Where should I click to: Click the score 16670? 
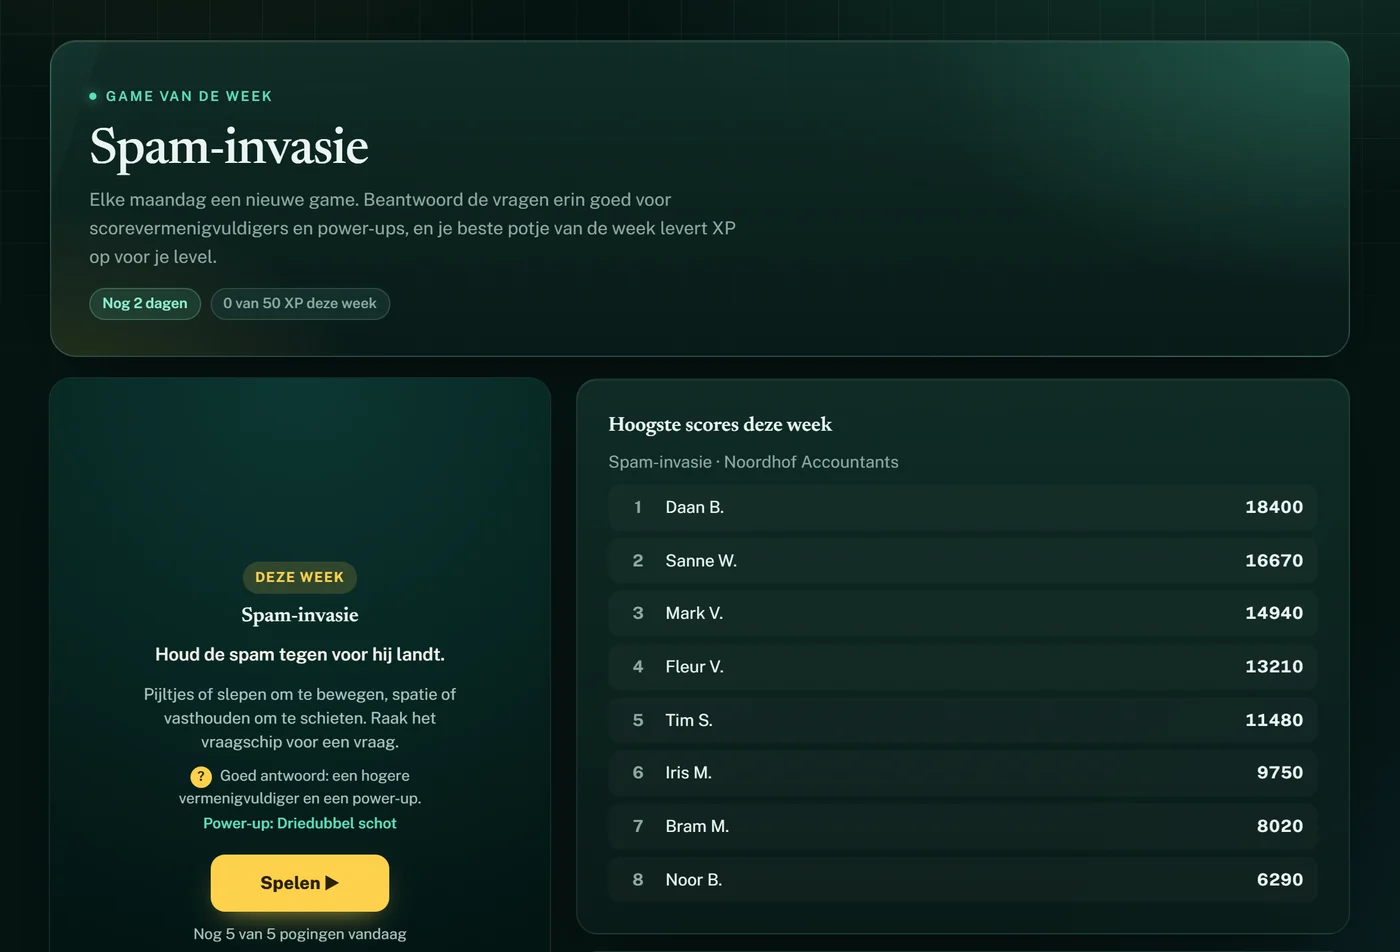tap(1274, 561)
